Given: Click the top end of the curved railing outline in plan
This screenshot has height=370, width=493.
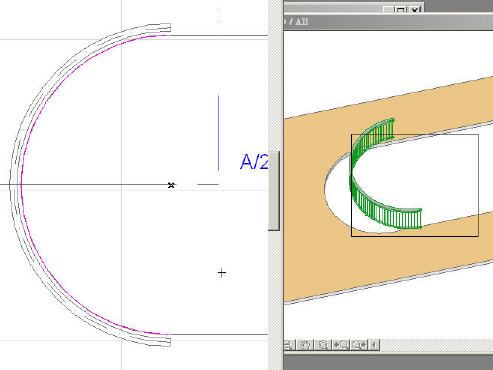Looking at the screenshot, I should pyautogui.click(x=166, y=28).
